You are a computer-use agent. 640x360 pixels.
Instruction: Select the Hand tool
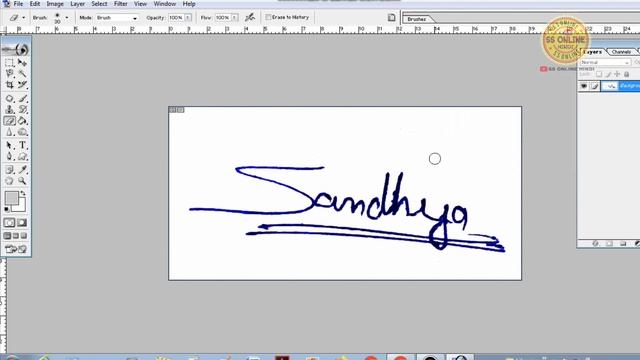[9, 181]
